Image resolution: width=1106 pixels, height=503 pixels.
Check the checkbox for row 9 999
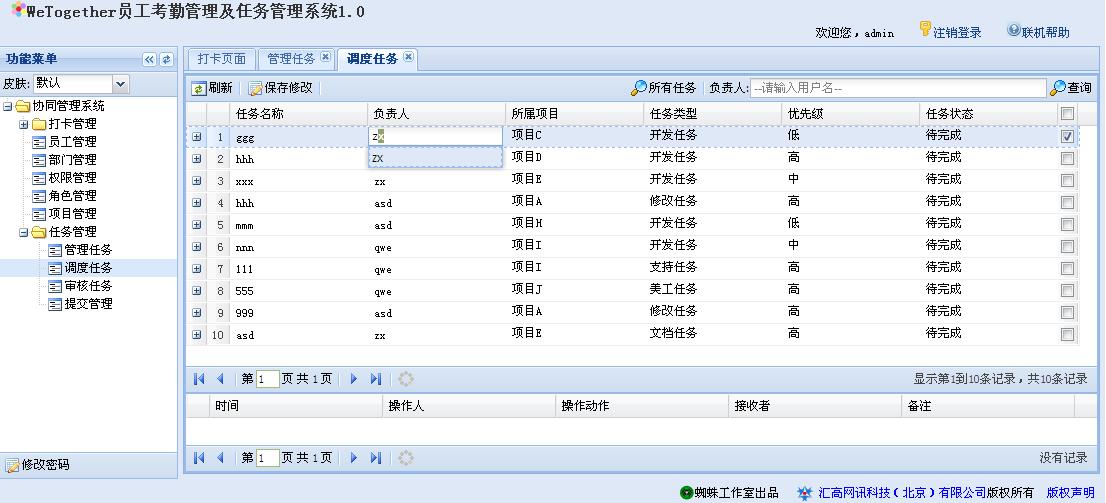tap(1067, 313)
